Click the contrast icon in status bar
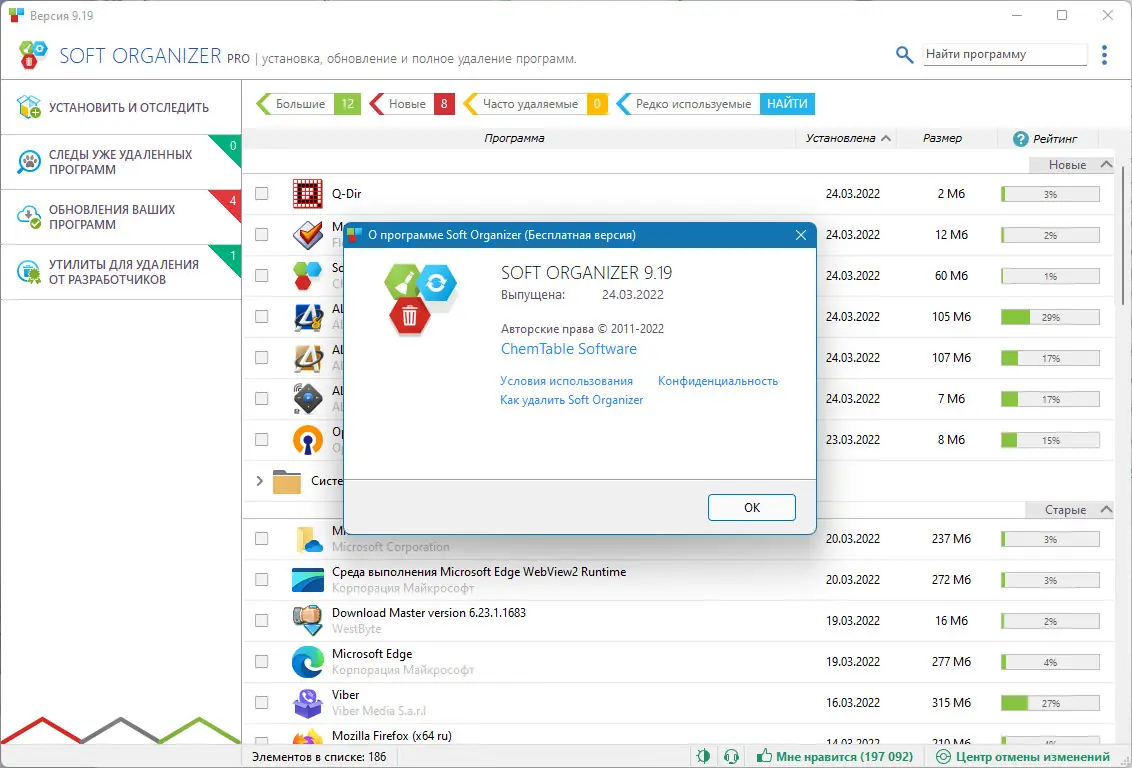 [703, 757]
